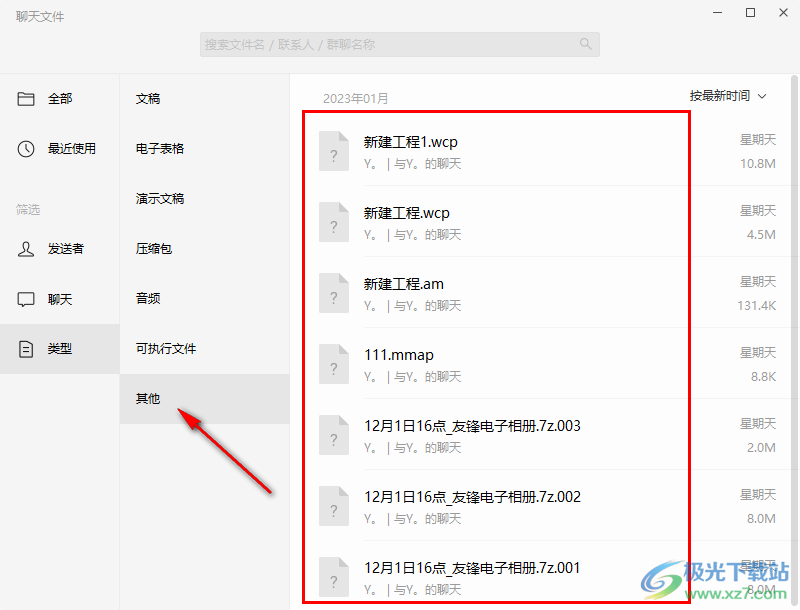This screenshot has height=610, width=800.
Task: Choose the 音频 category
Action: pyautogui.click(x=147, y=299)
